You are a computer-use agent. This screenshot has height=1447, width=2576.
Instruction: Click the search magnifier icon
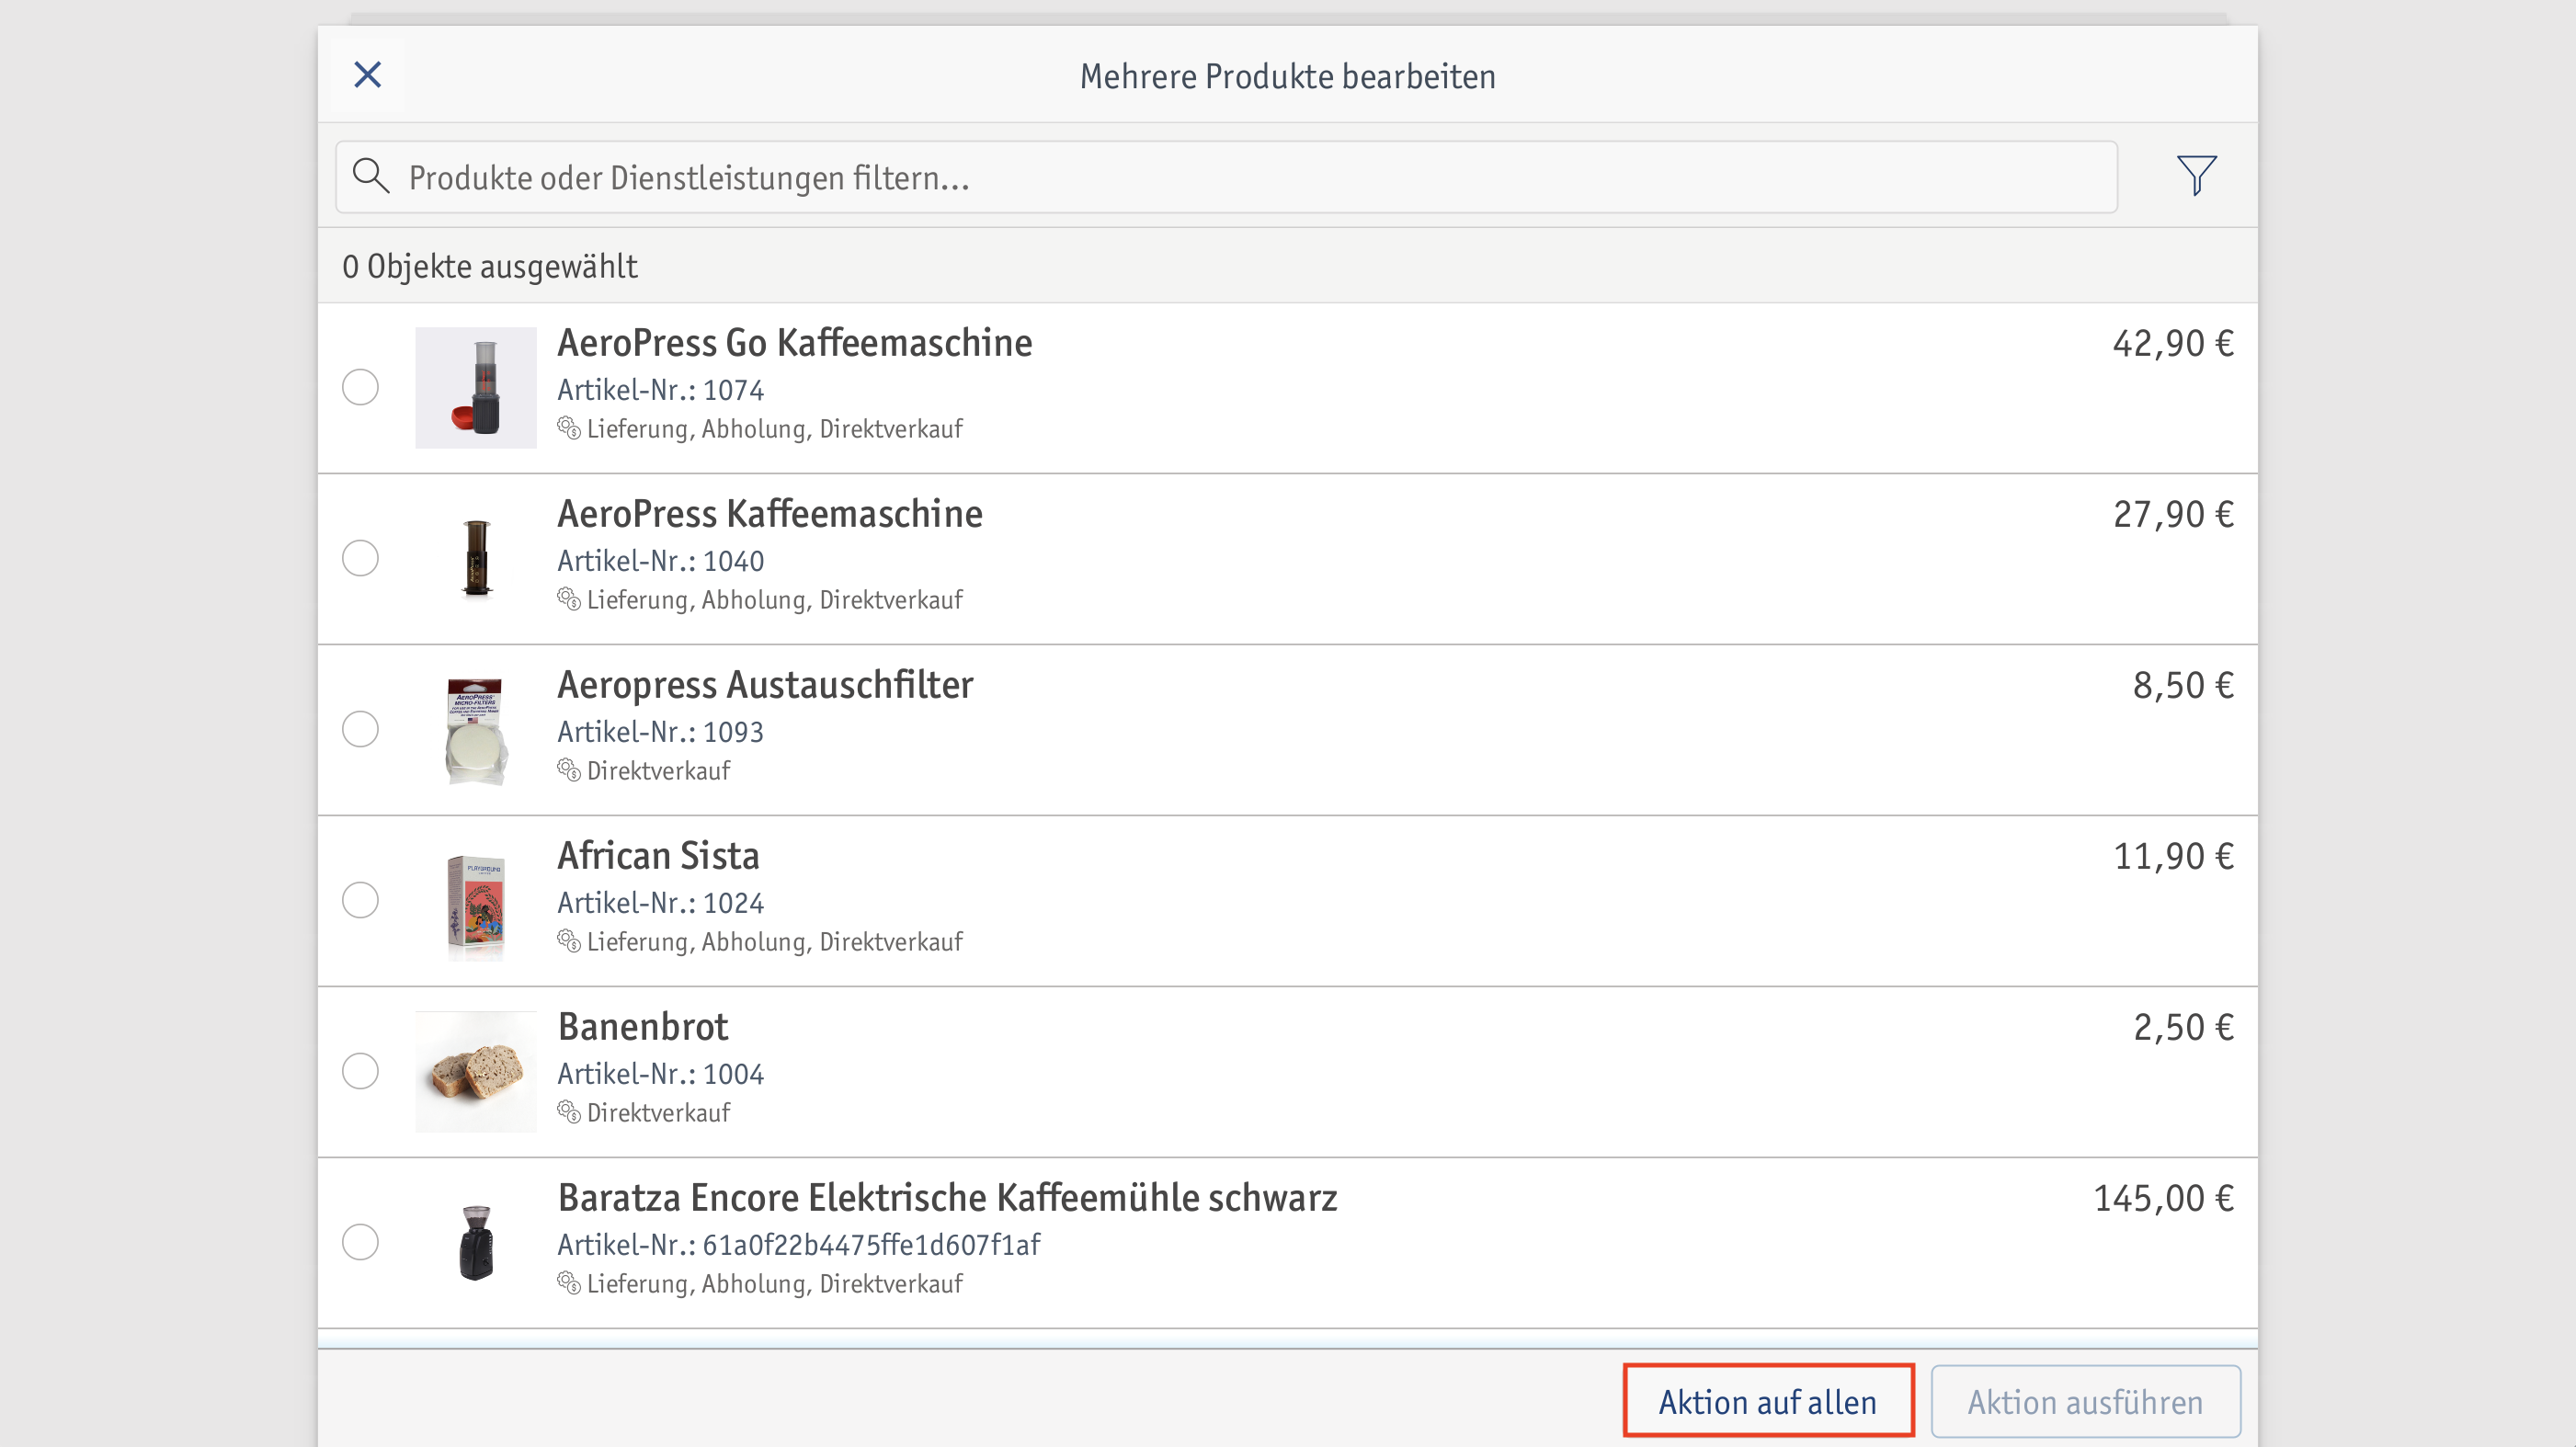point(370,176)
